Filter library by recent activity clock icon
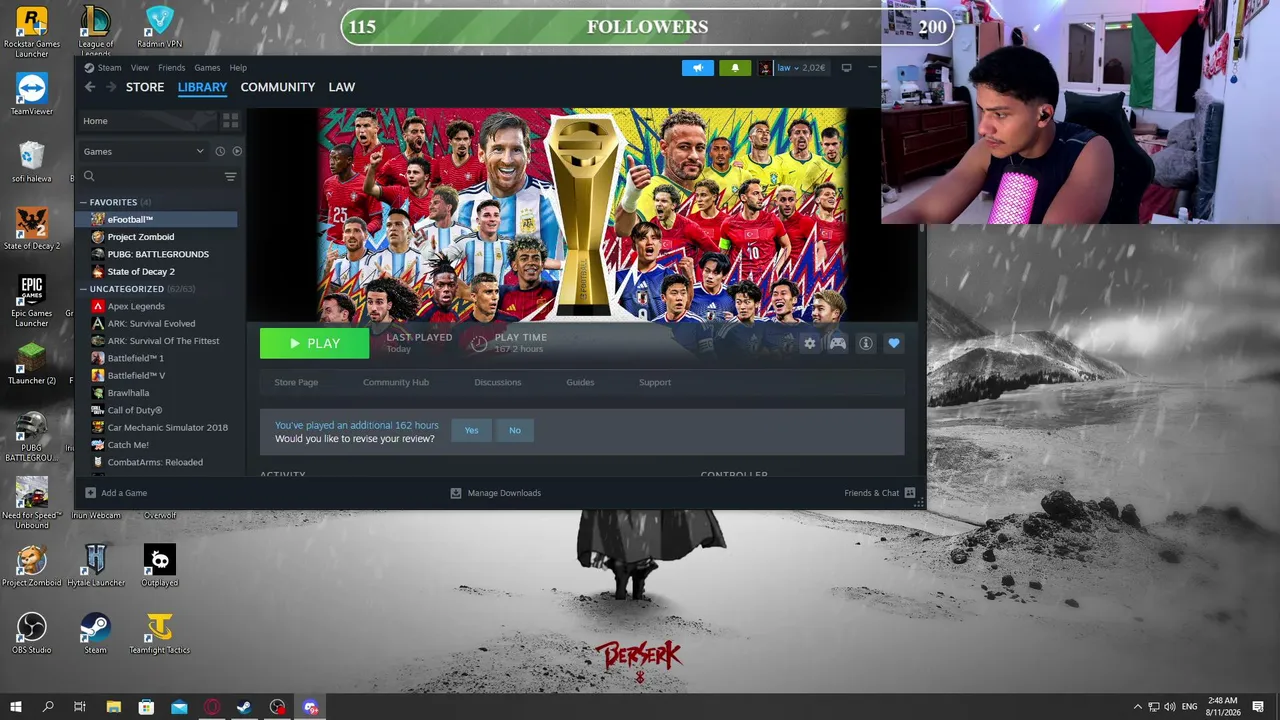The image size is (1280, 720). pos(220,151)
